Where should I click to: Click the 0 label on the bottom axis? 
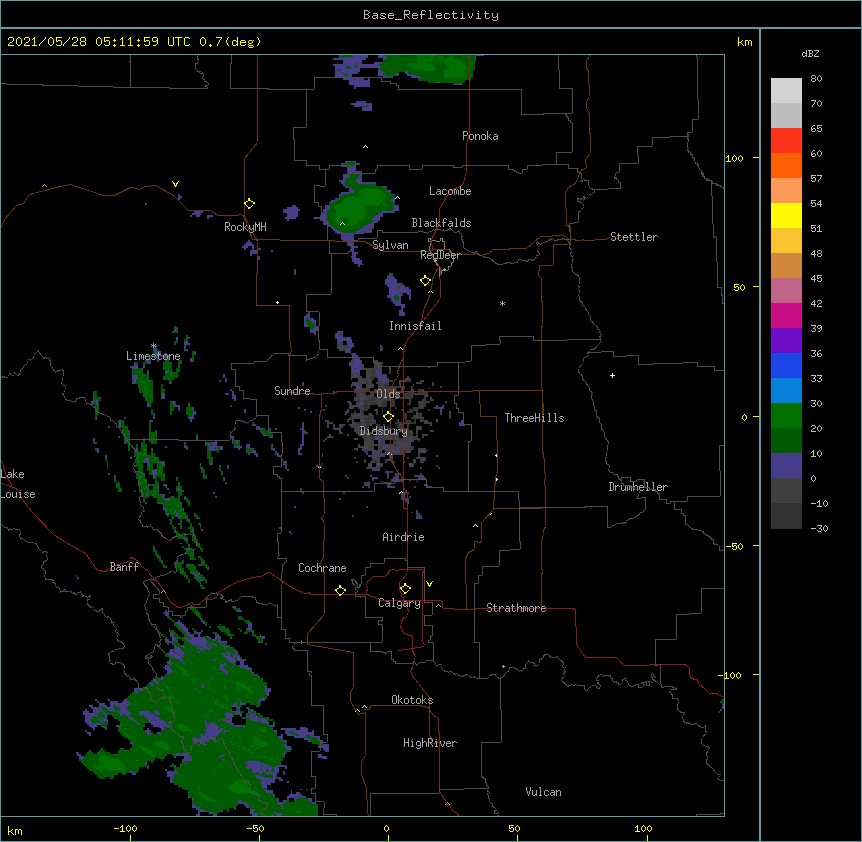pyautogui.click(x=386, y=828)
